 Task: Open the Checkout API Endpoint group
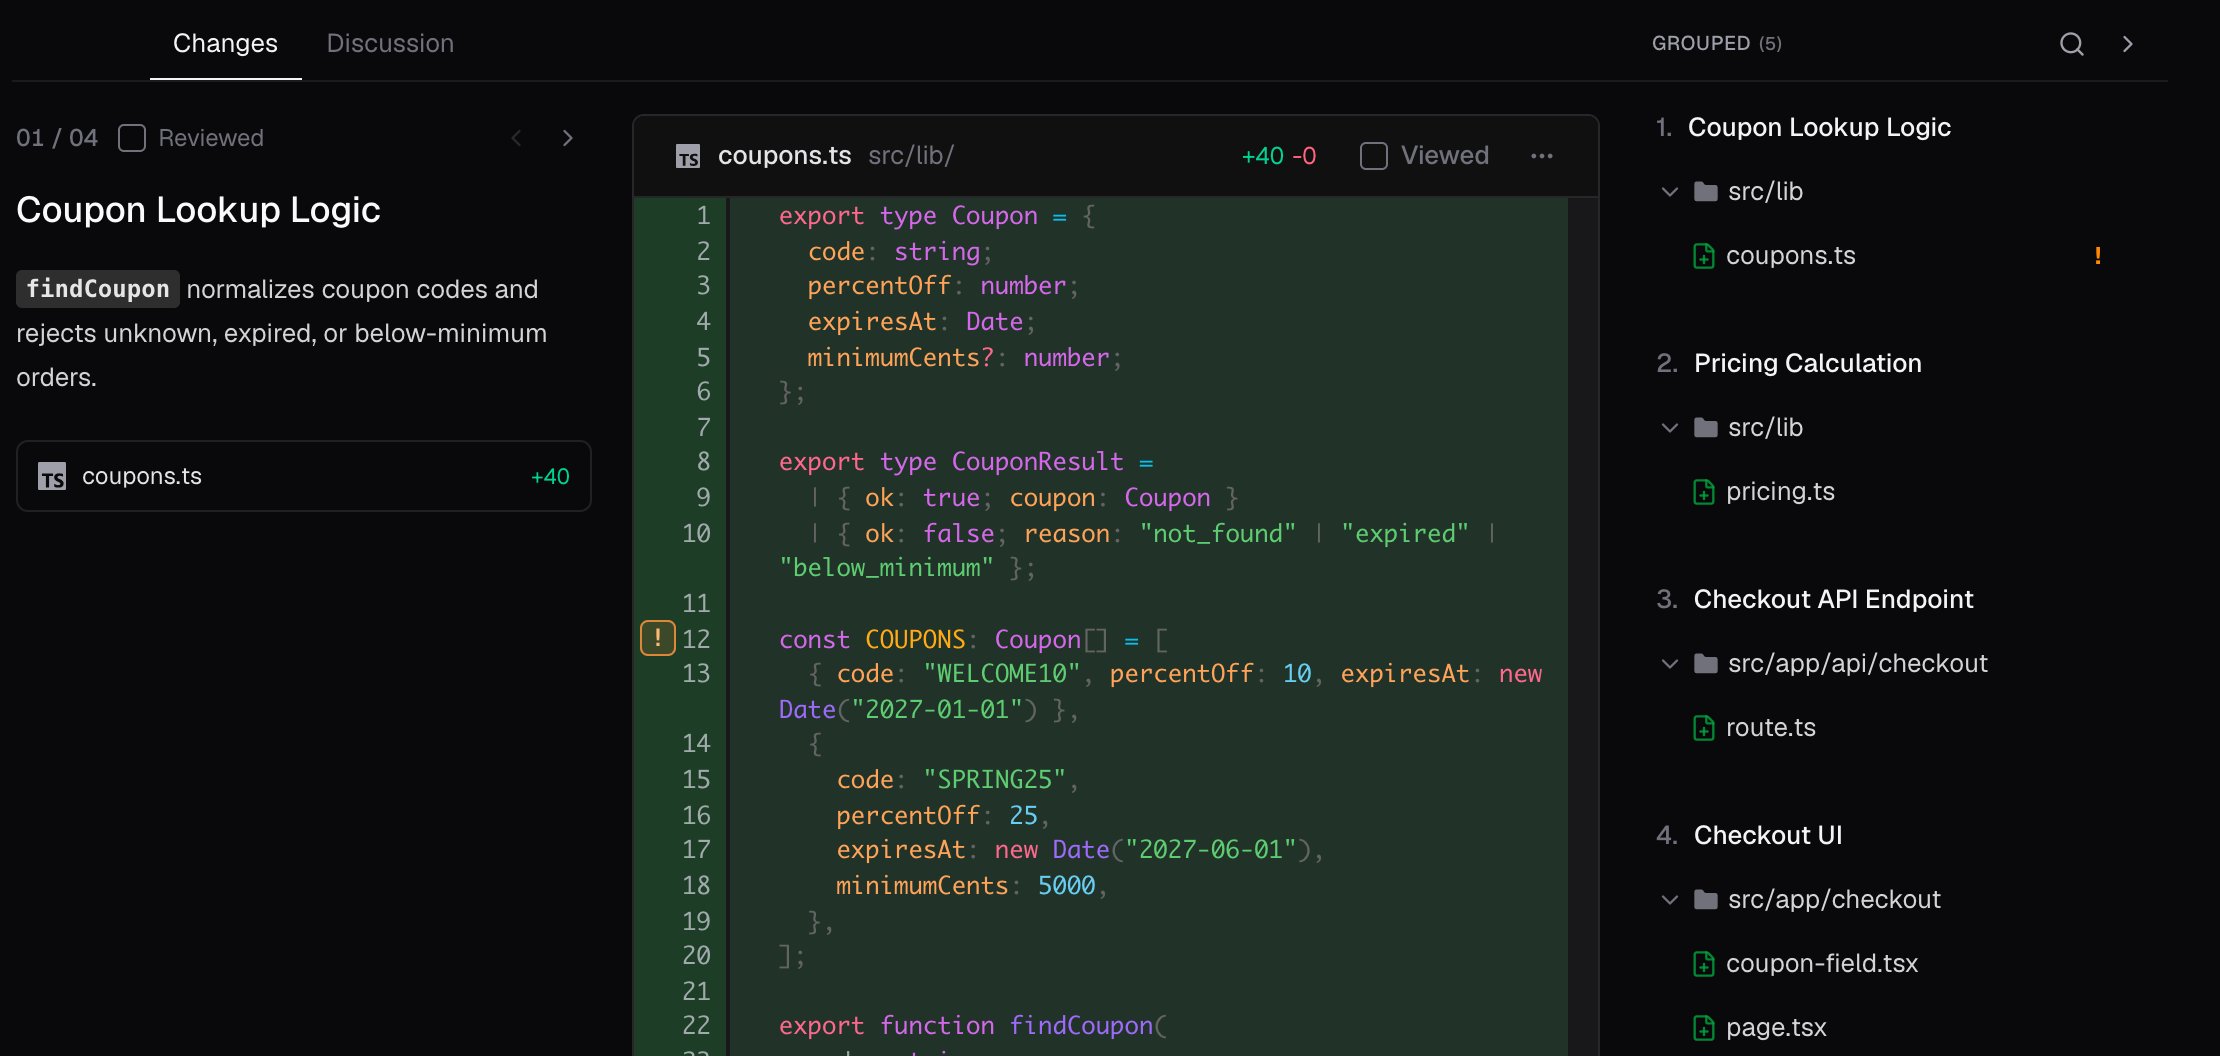tap(1832, 599)
